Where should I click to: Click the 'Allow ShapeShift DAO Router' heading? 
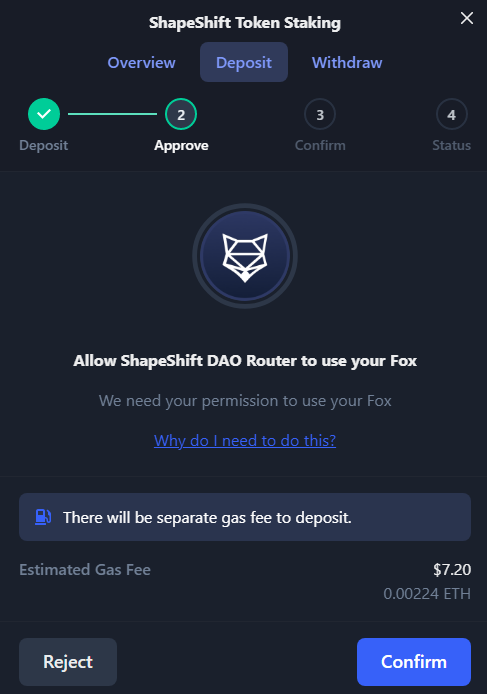pos(245,361)
